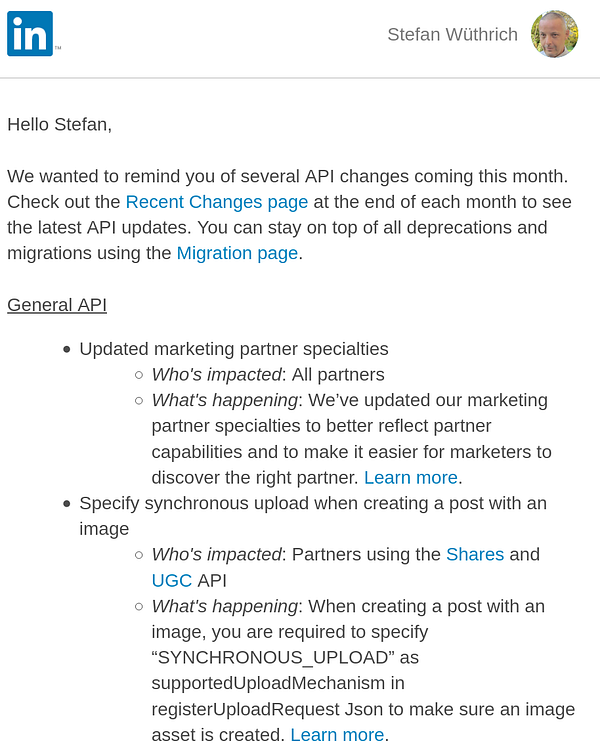
Task: Click "What's happening" before "We've updated"
Action: [224, 401]
